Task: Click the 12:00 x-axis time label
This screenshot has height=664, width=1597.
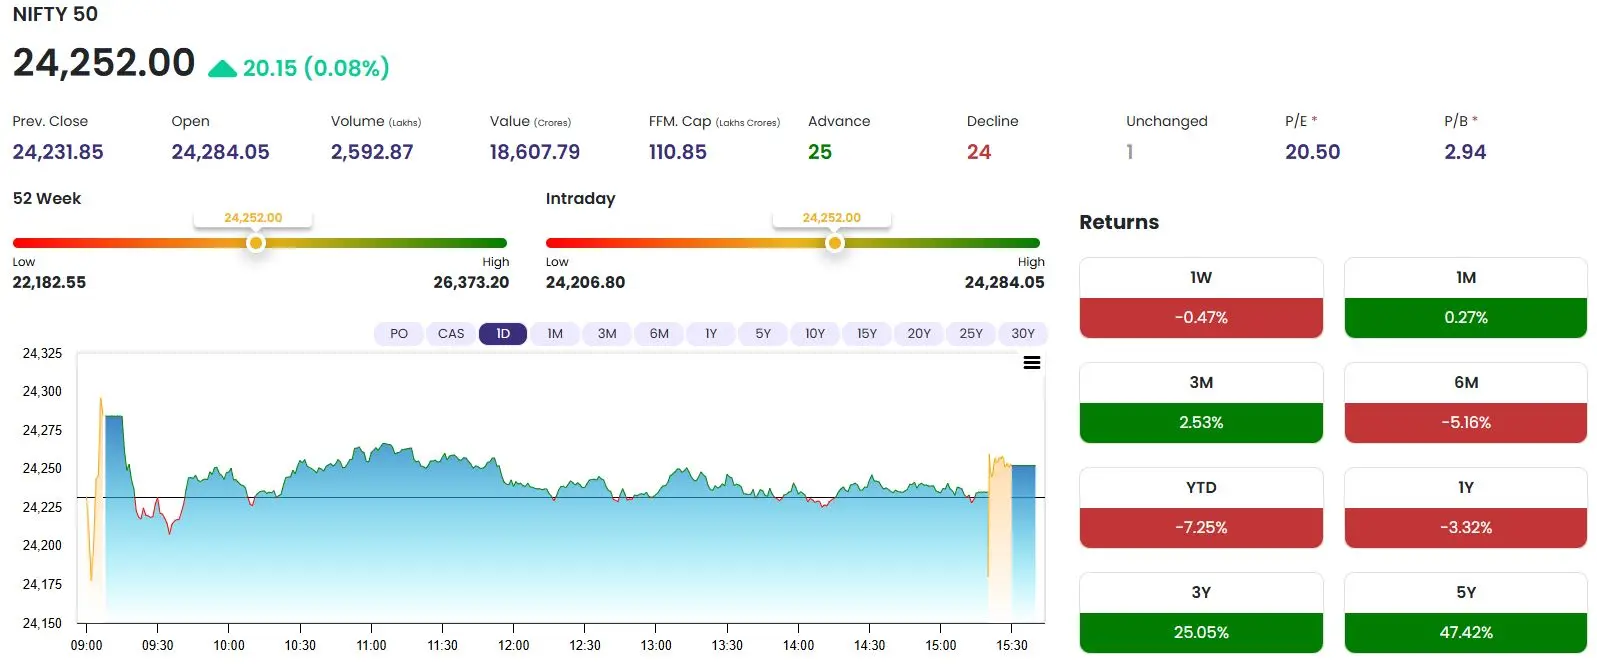Action: pyautogui.click(x=514, y=646)
